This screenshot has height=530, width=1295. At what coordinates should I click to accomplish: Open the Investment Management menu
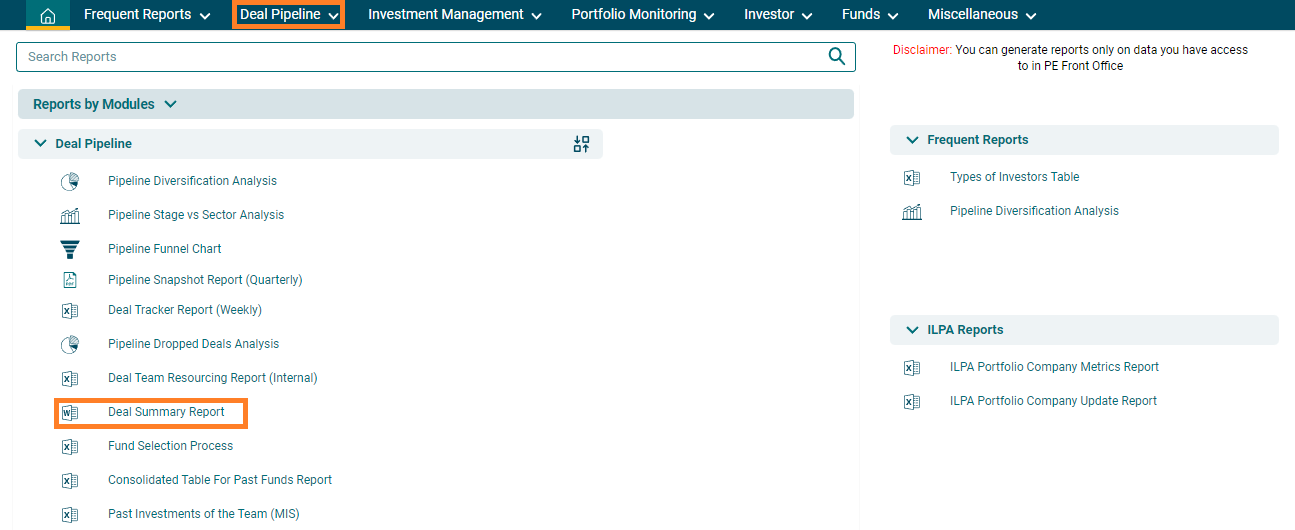pos(454,15)
